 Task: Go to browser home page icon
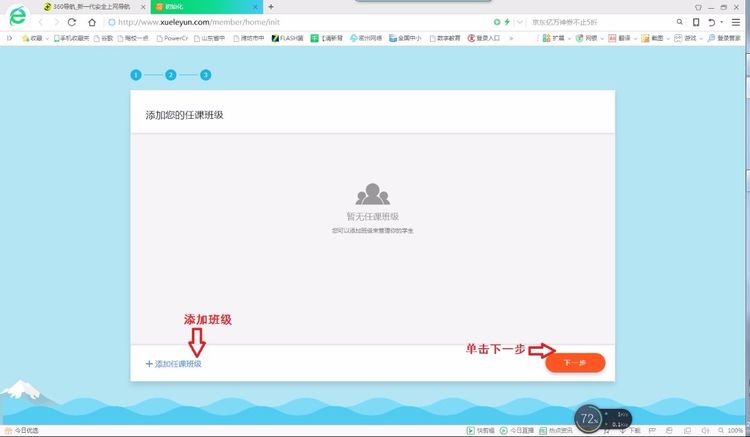pos(91,22)
